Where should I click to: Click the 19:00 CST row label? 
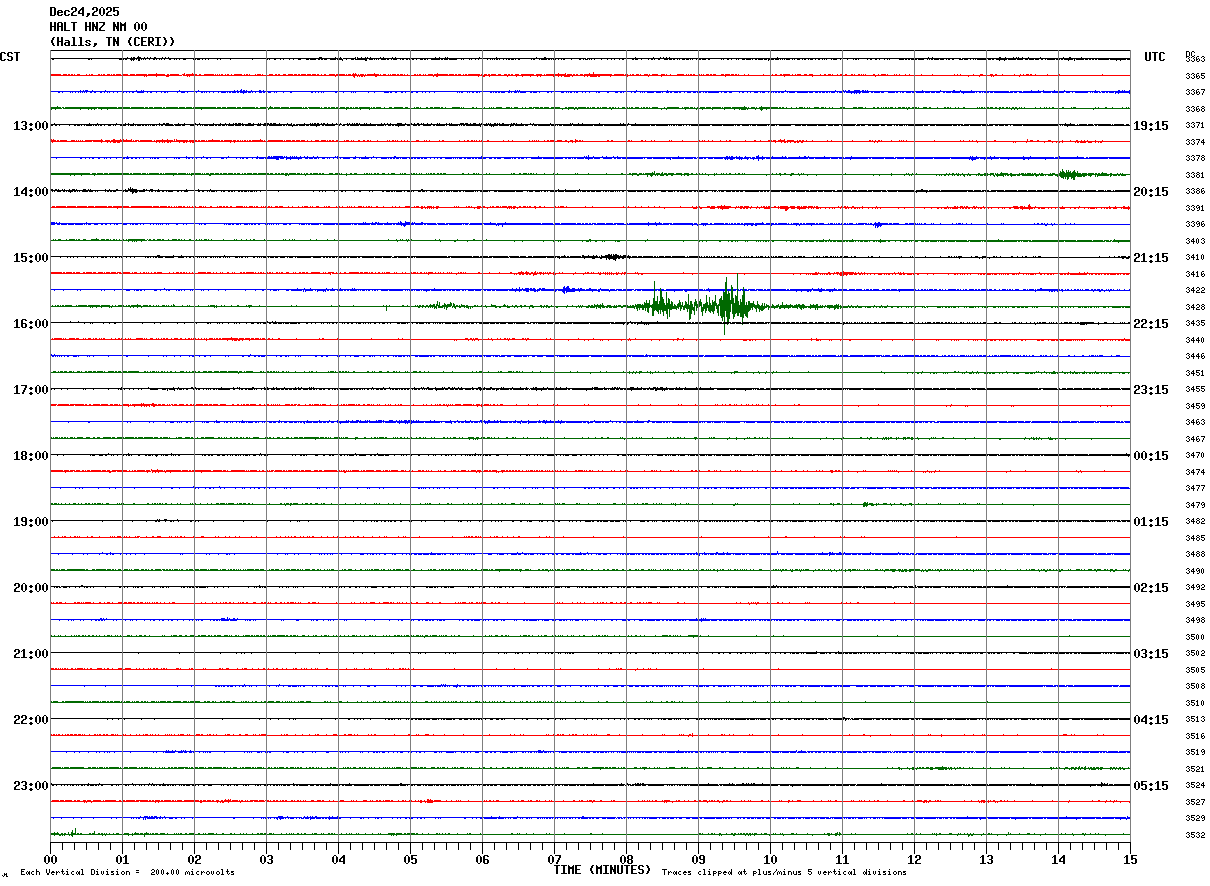click(30, 522)
